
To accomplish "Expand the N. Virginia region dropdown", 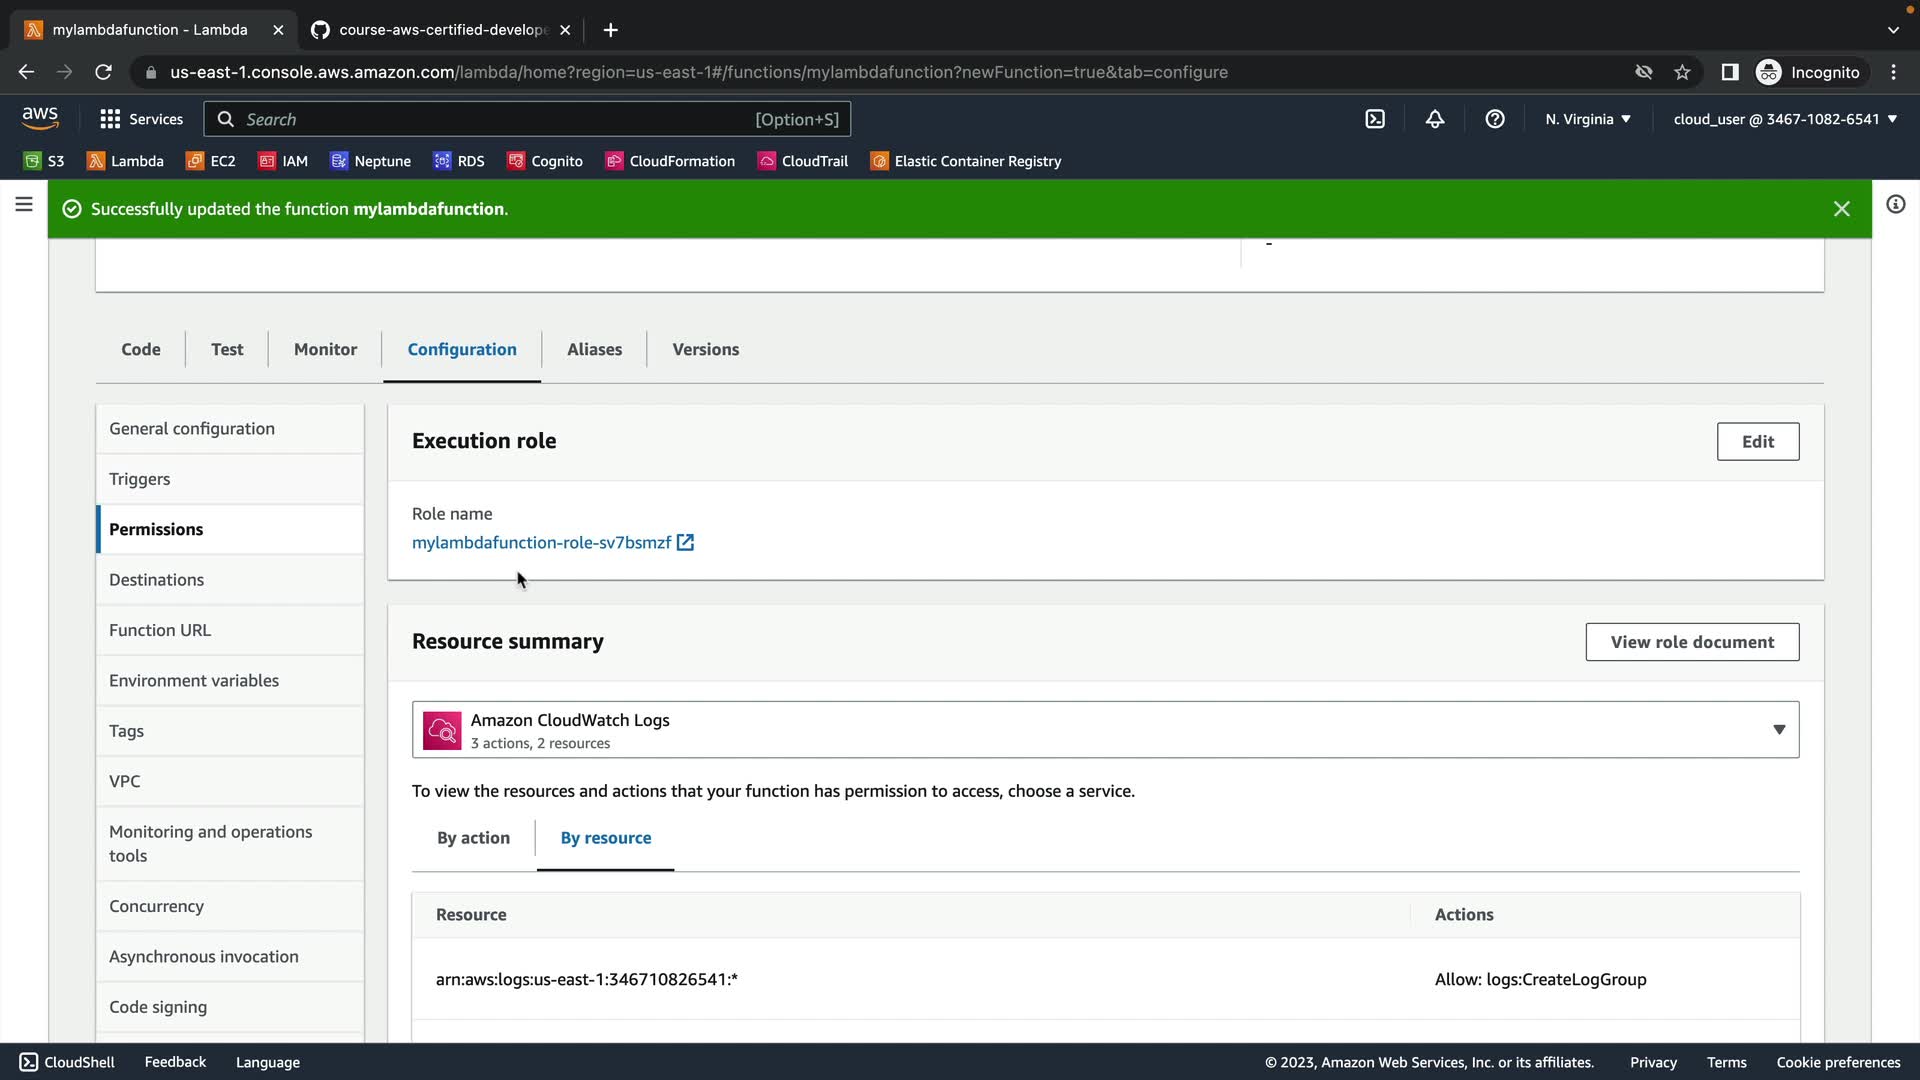I will click(x=1587, y=119).
